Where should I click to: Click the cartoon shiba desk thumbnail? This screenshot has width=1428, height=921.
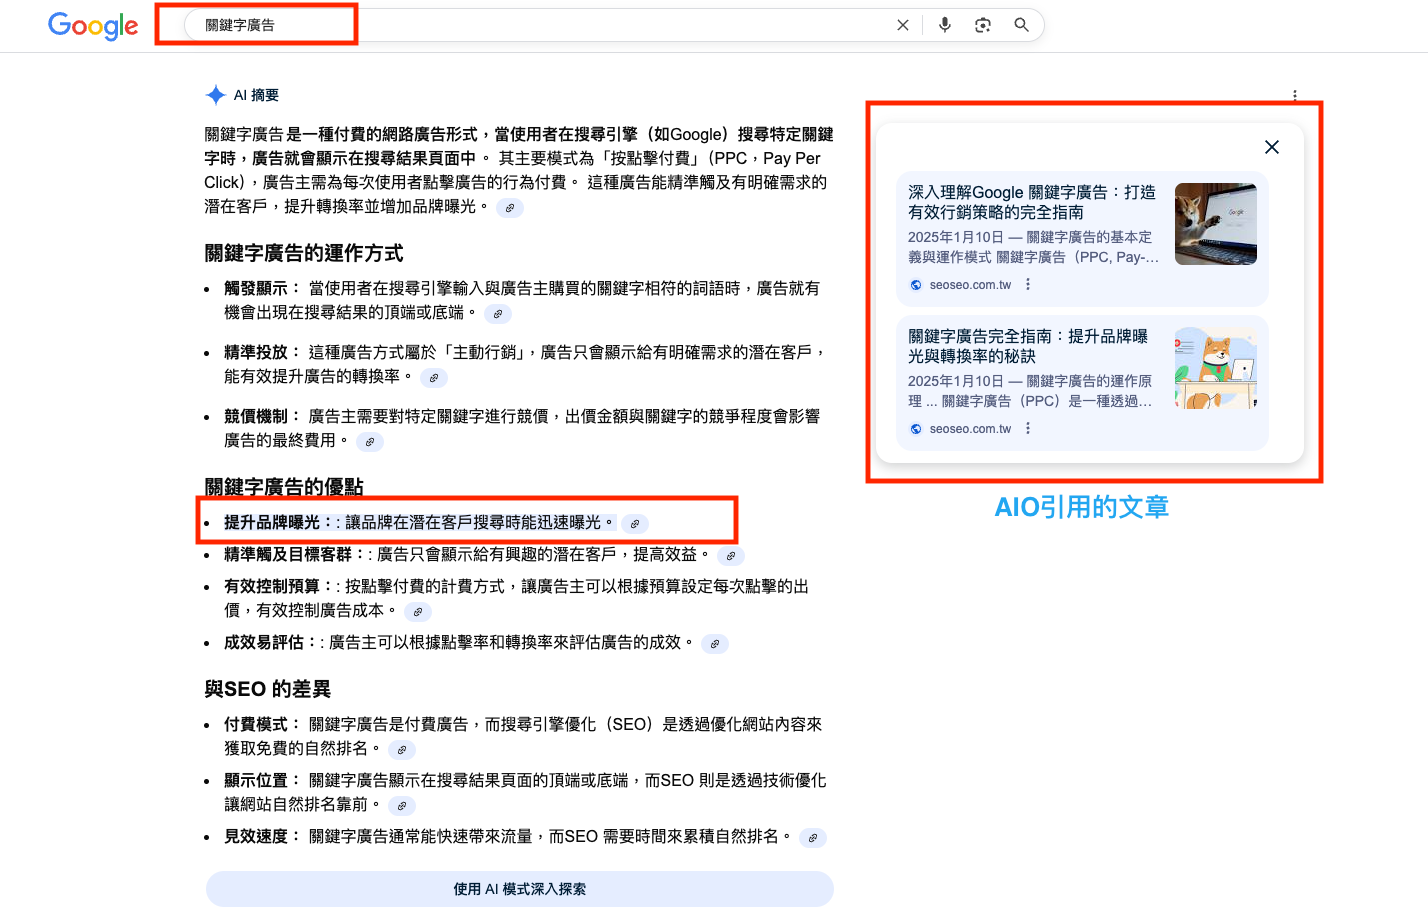click(1215, 368)
